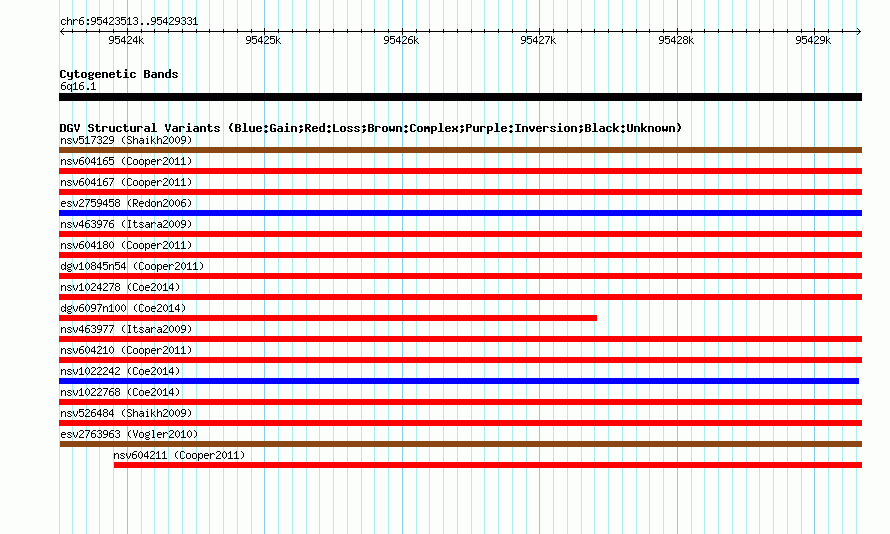Click the 95427k ruler label
The height and width of the screenshot is (534, 890).
point(538,40)
